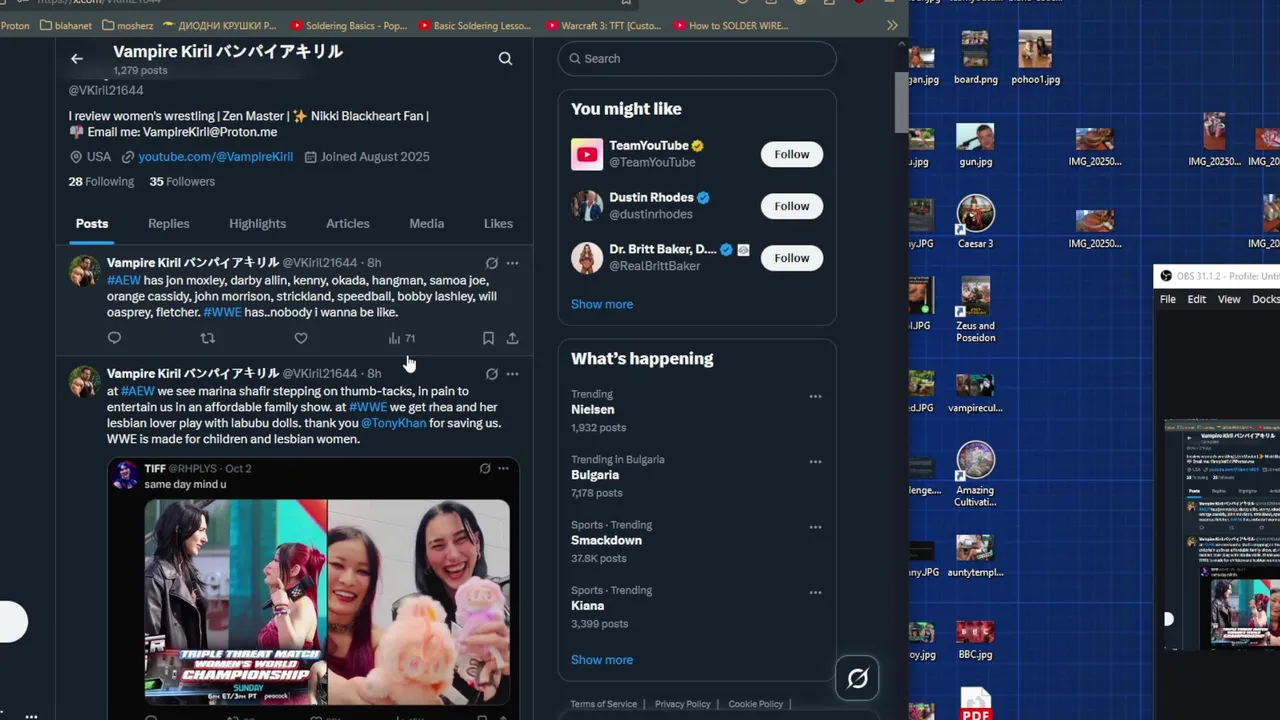Click the back arrow next to Vampire Kiril
1280x720 pixels.
click(x=77, y=59)
